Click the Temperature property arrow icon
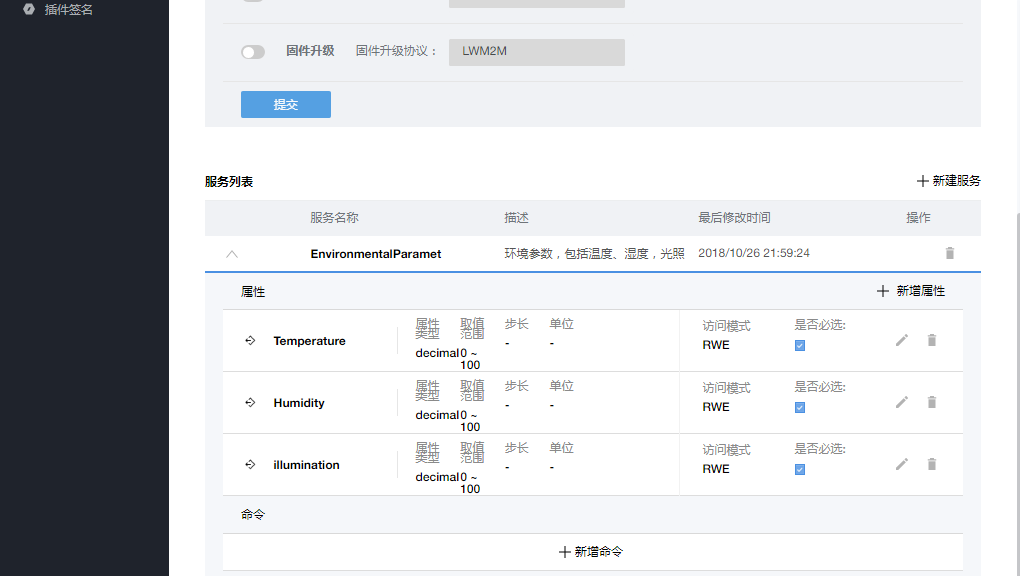Screen dimensions: 1020x576 click(250, 340)
